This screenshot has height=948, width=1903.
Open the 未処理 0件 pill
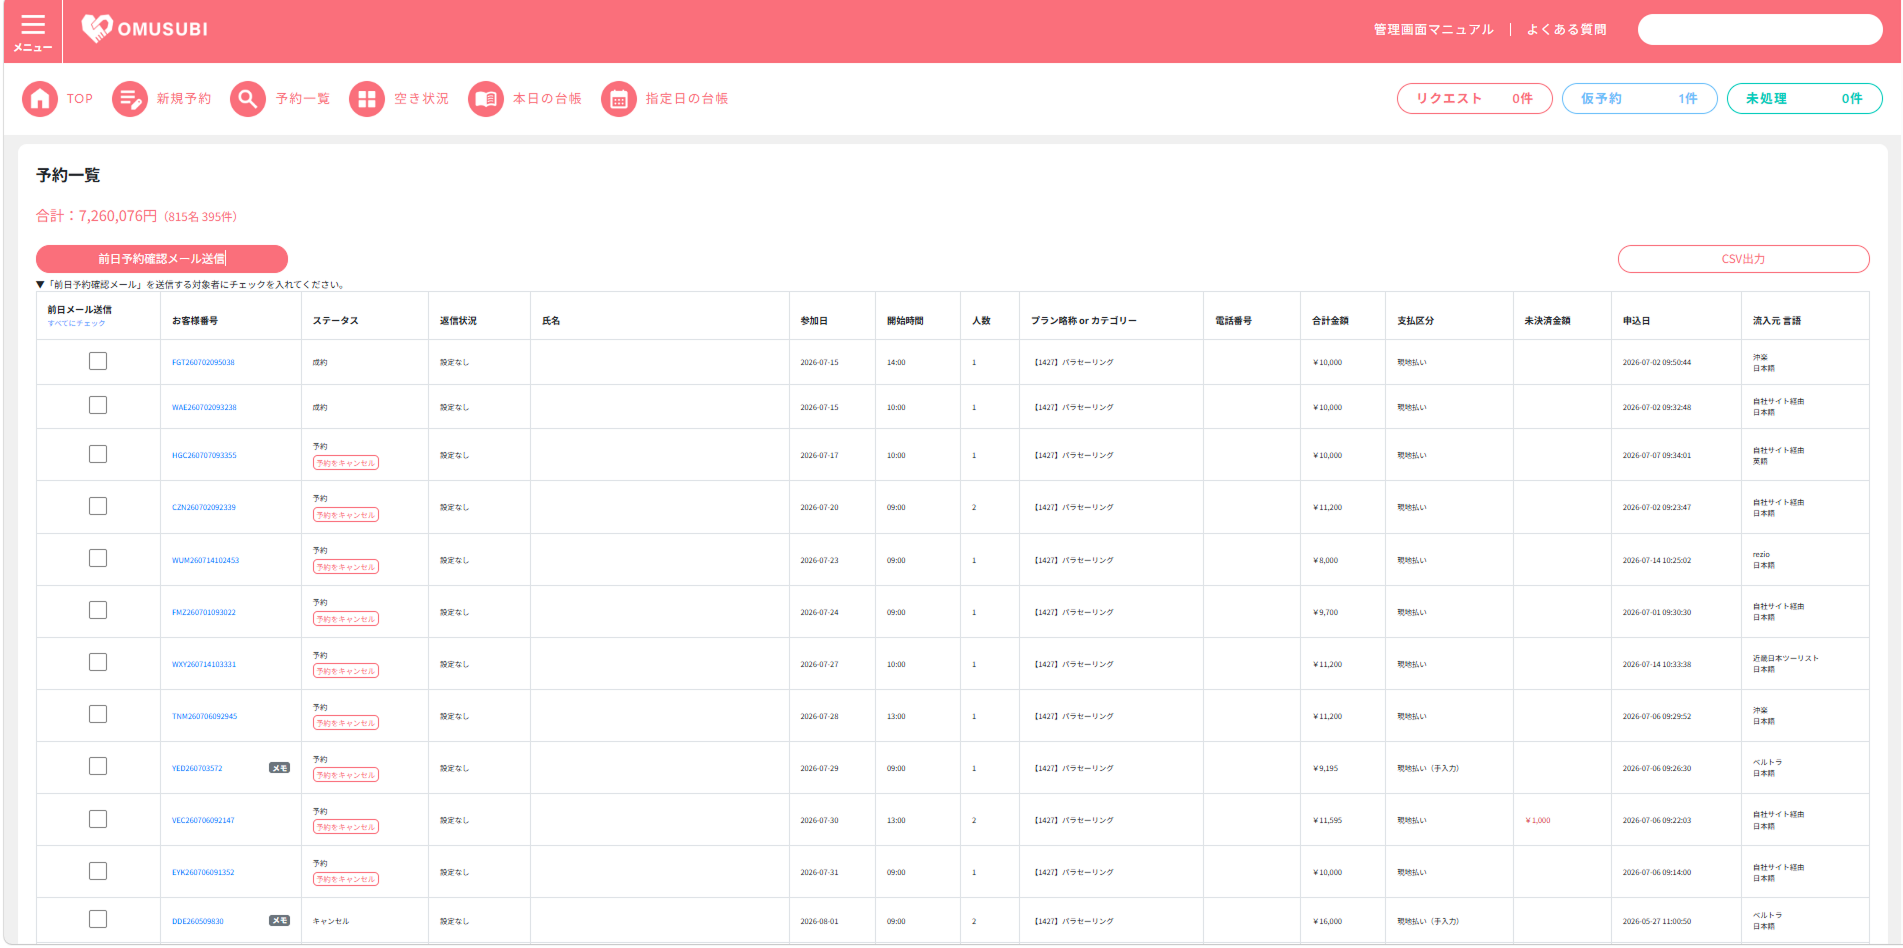[x=1804, y=99]
